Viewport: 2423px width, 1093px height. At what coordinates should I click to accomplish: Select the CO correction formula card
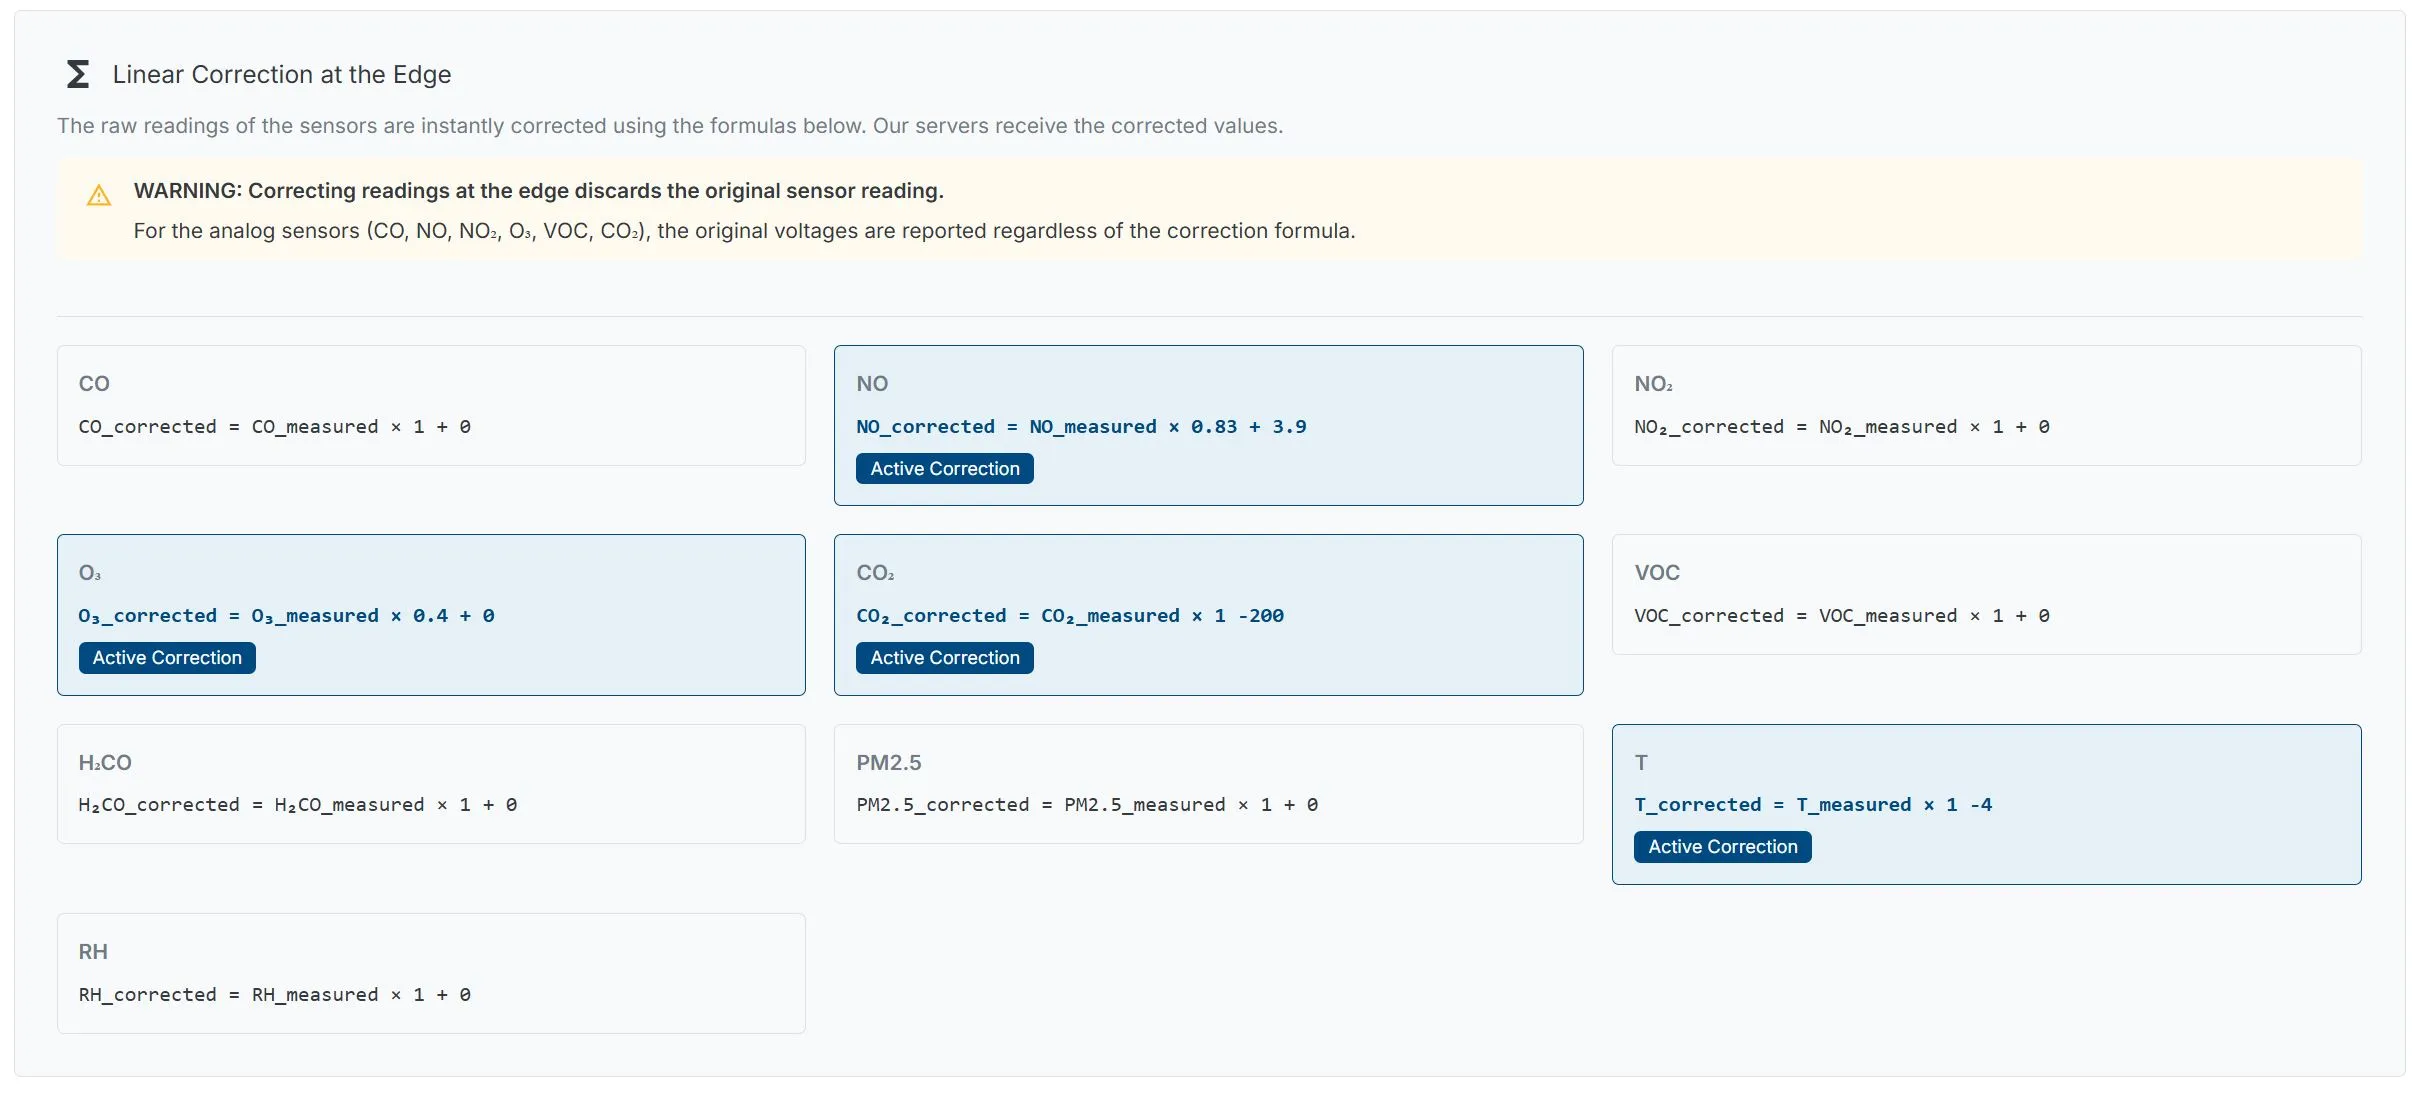click(x=431, y=405)
